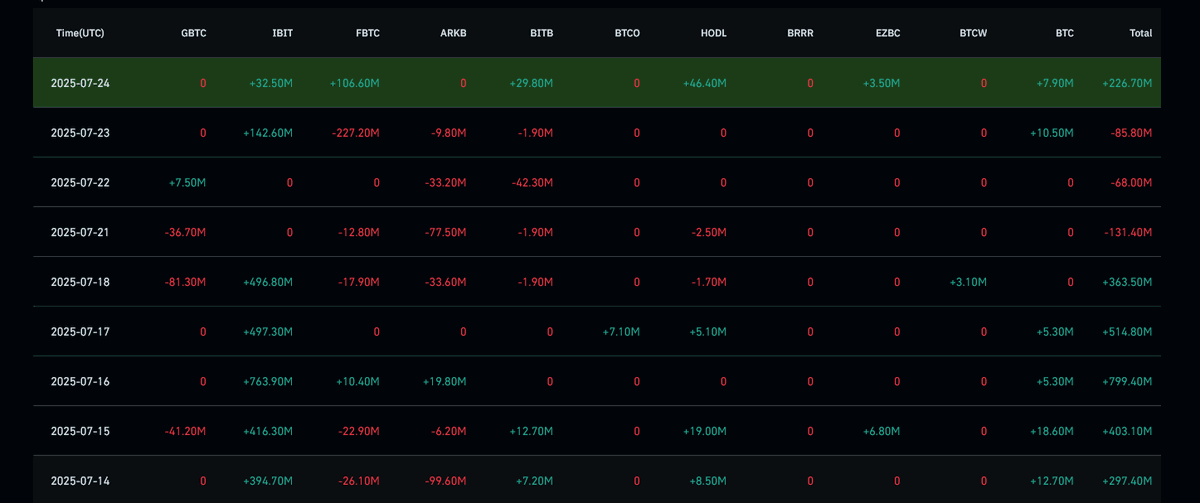Click the -68.00M total value
This screenshot has width=1200, height=503.
click(1131, 183)
